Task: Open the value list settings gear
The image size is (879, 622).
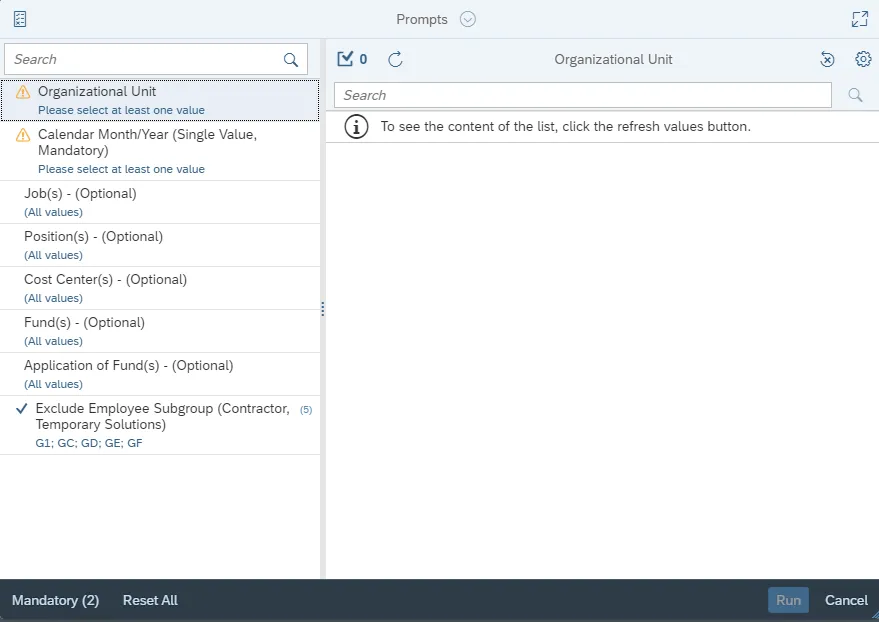Action: (863, 59)
